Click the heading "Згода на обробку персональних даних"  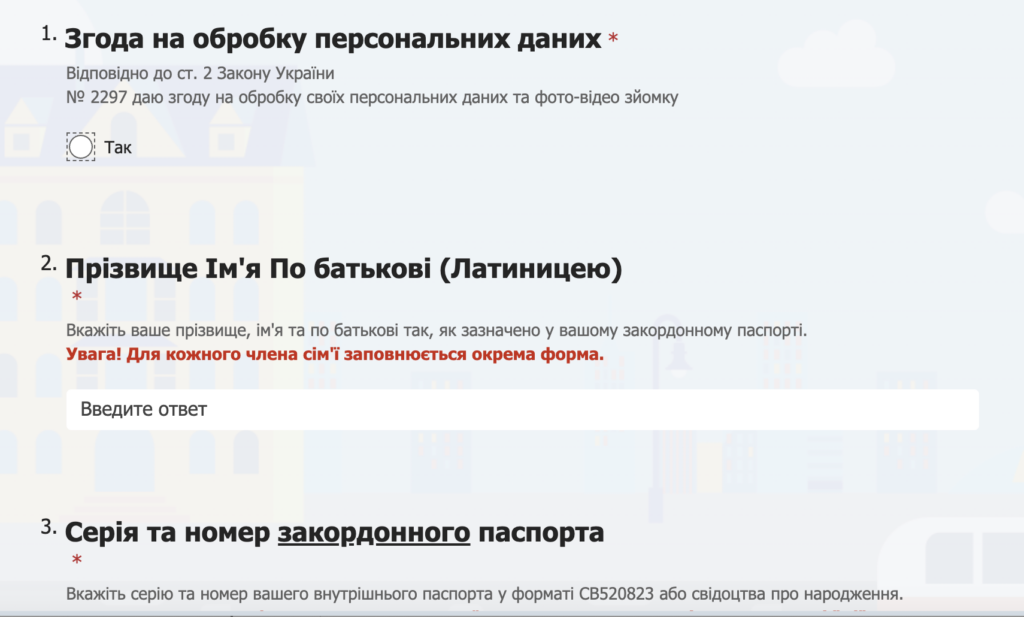pyautogui.click(x=333, y=40)
